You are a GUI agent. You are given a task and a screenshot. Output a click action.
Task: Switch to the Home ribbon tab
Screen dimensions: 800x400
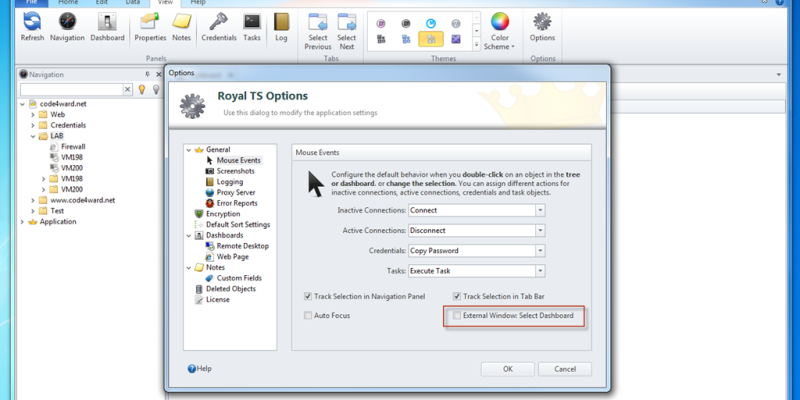(x=68, y=3)
